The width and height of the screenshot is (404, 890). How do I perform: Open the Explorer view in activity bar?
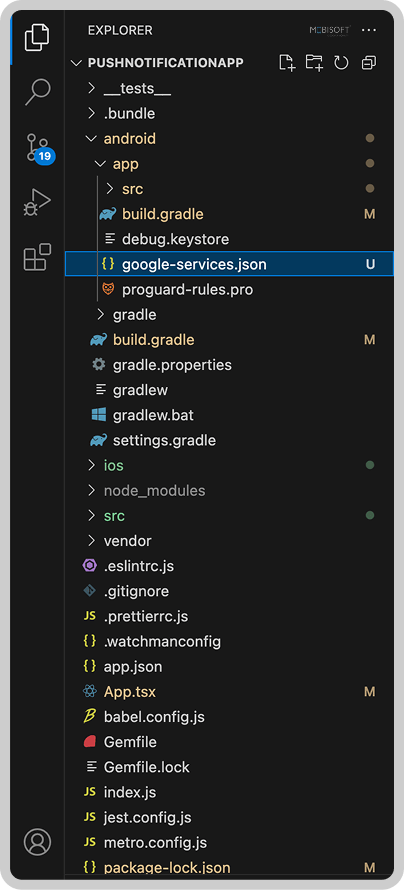[37, 37]
